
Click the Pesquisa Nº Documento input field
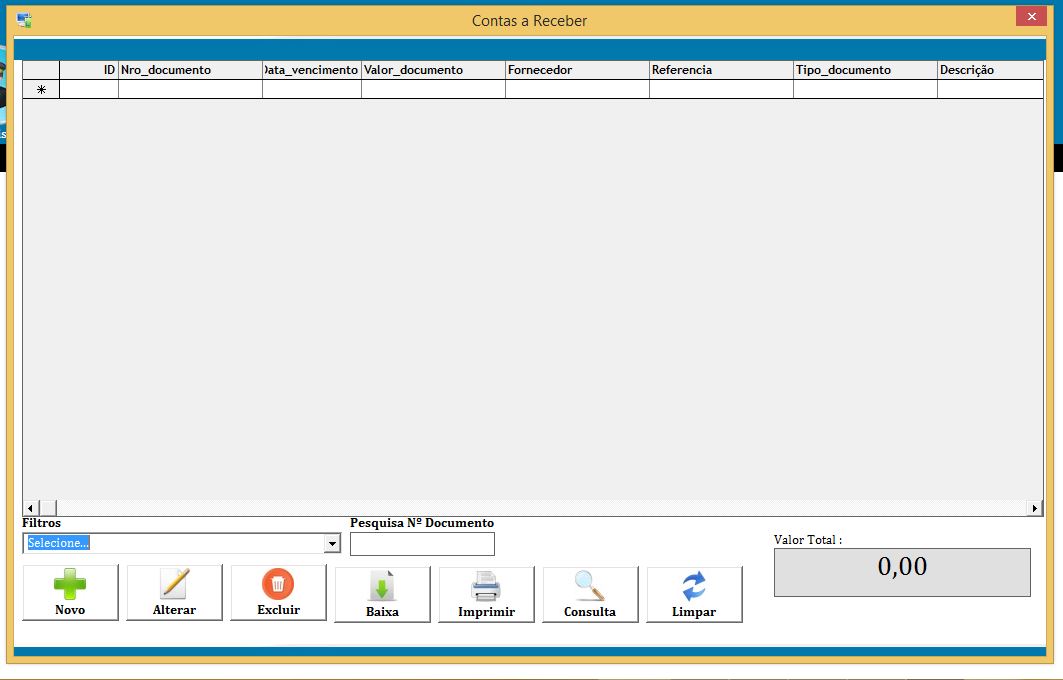pyautogui.click(x=422, y=544)
